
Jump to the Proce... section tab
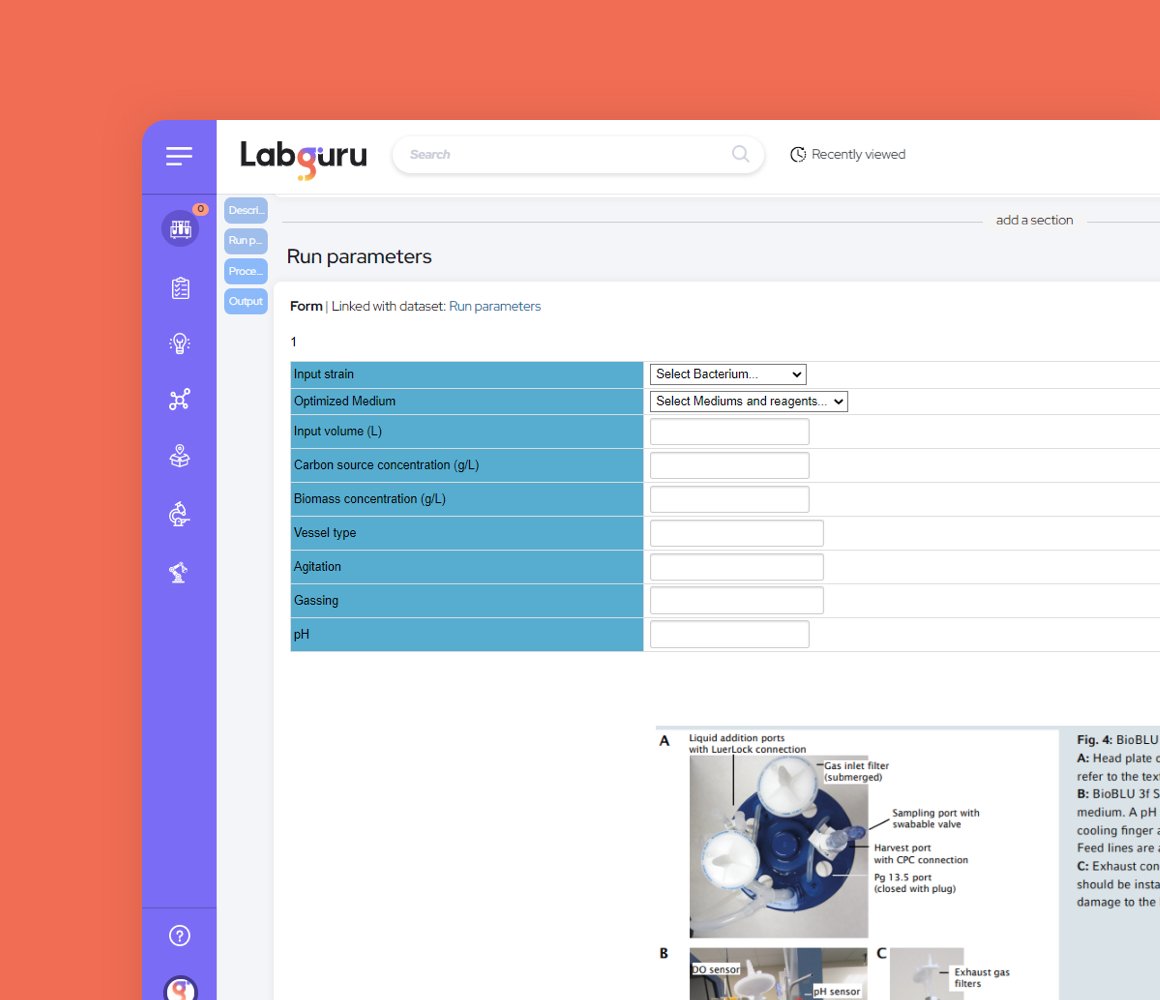pyautogui.click(x=245, y=271)
